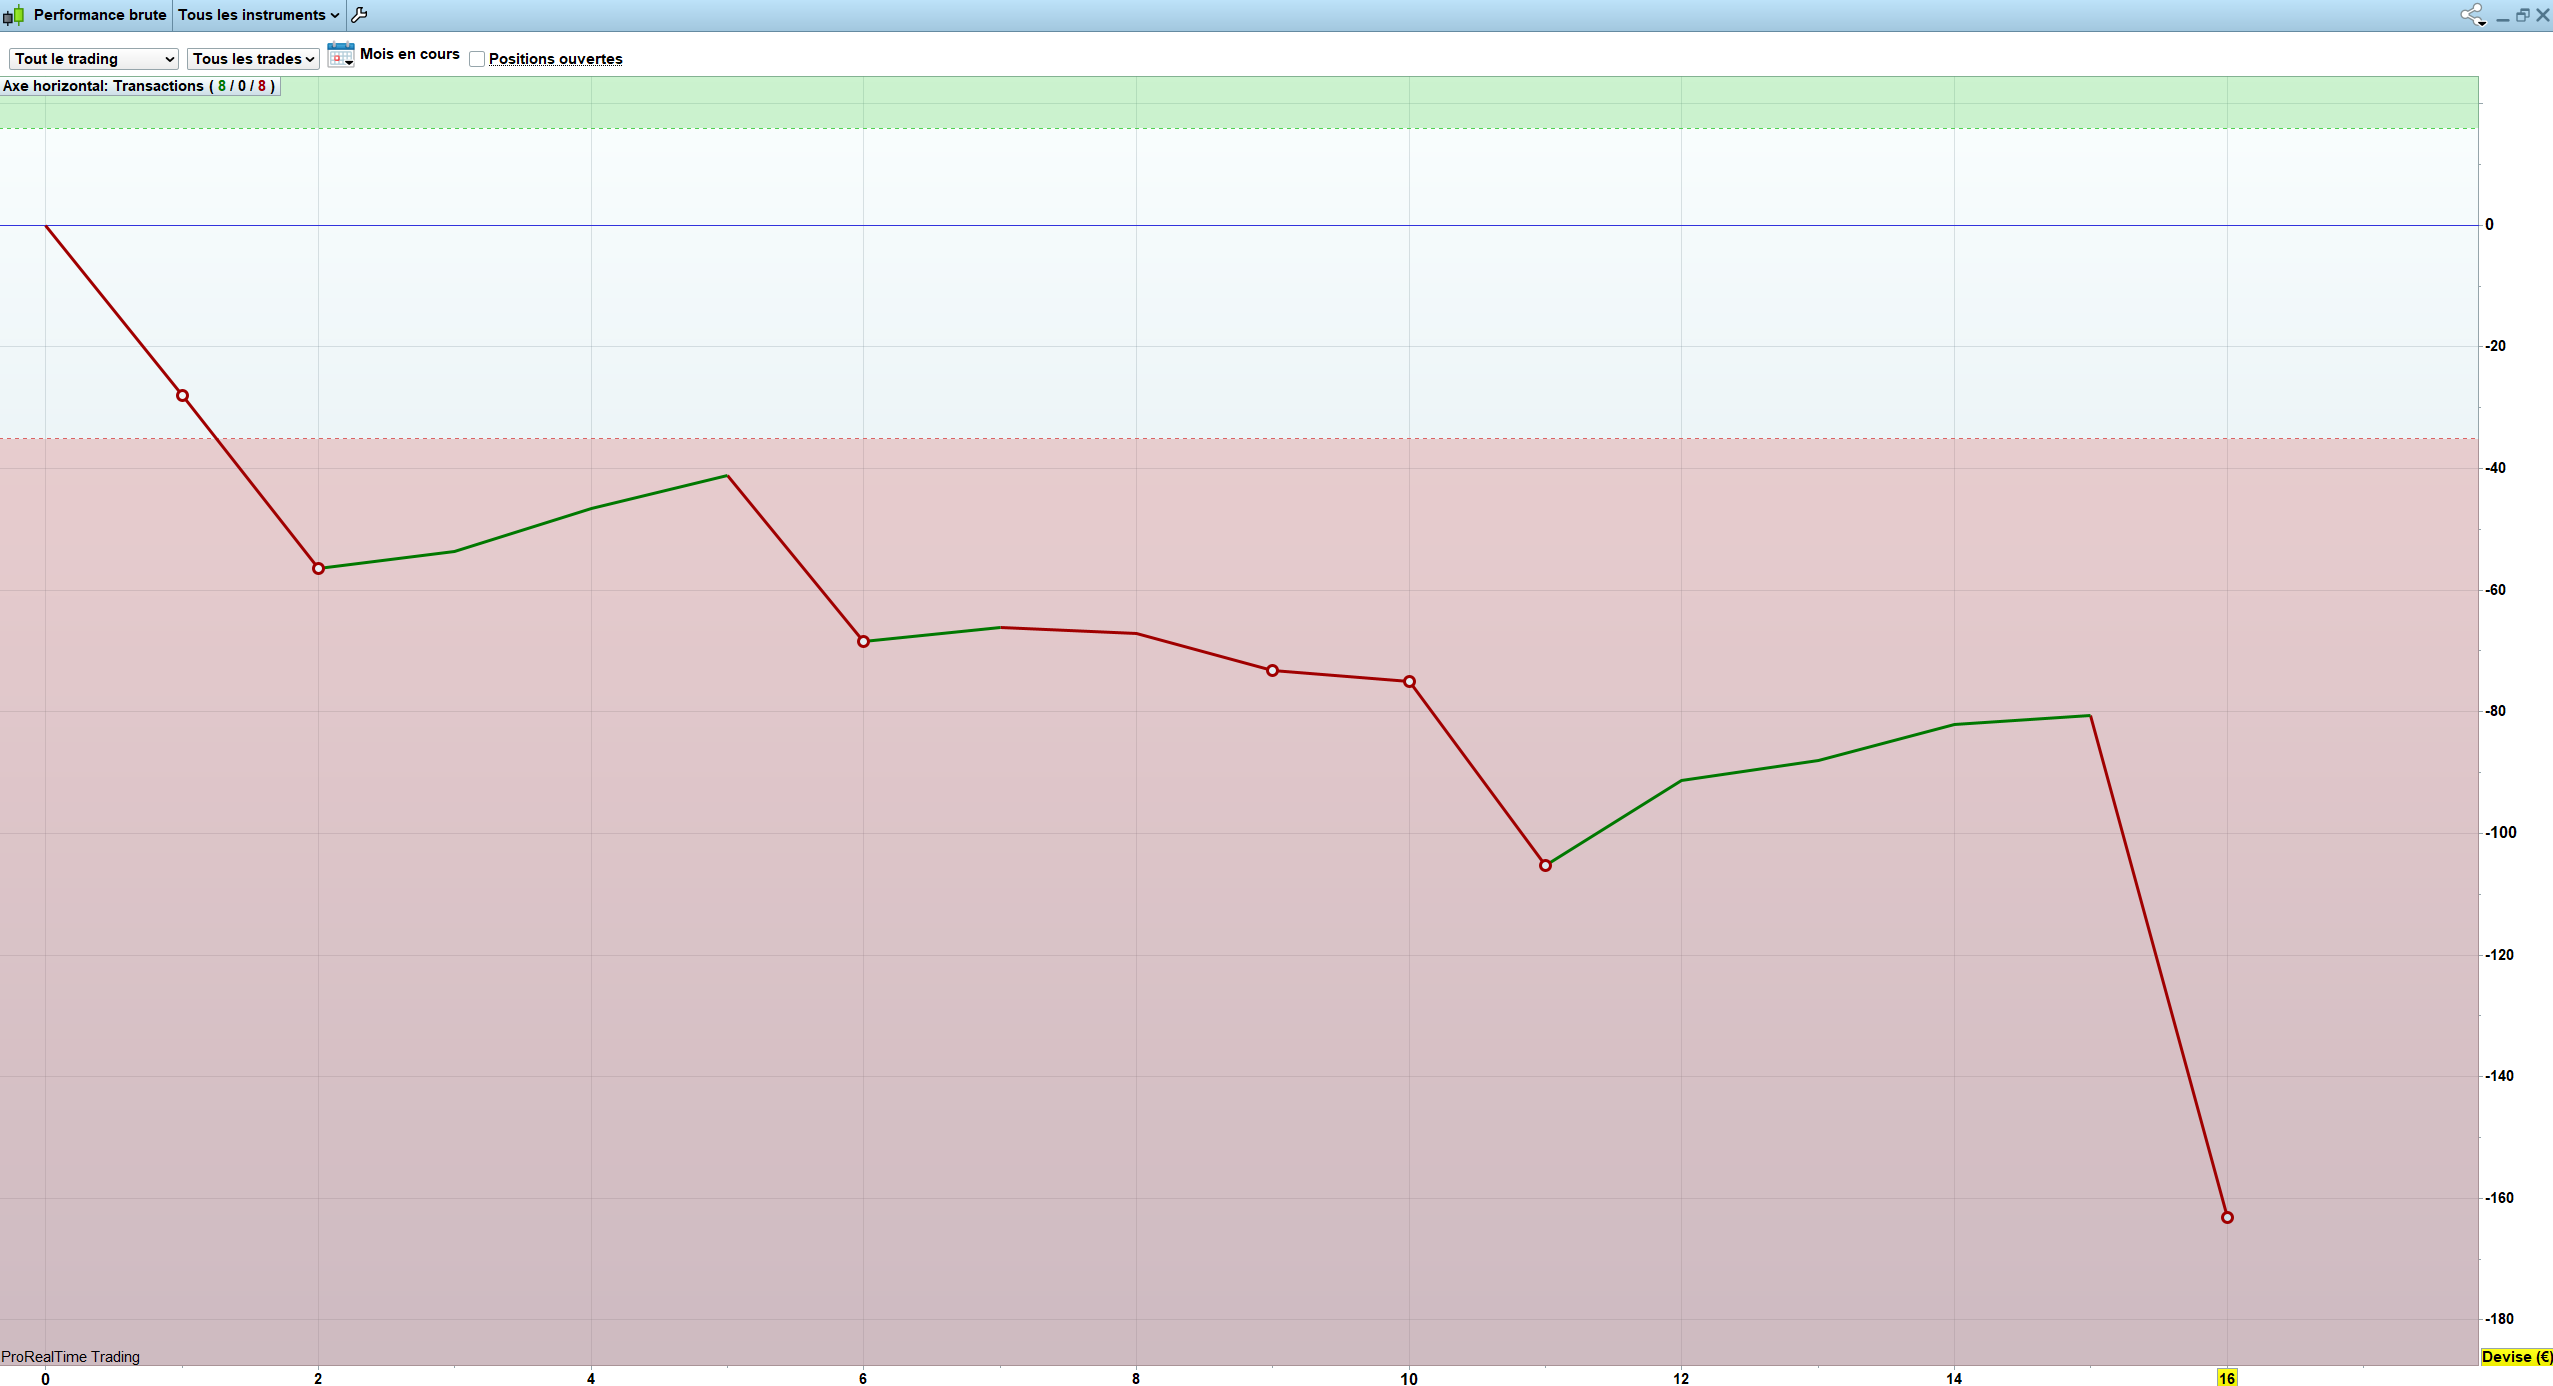This screenshot has height=1386, width=2553.
Task: Open the wrench settings icon
Action: pos(360,15)
